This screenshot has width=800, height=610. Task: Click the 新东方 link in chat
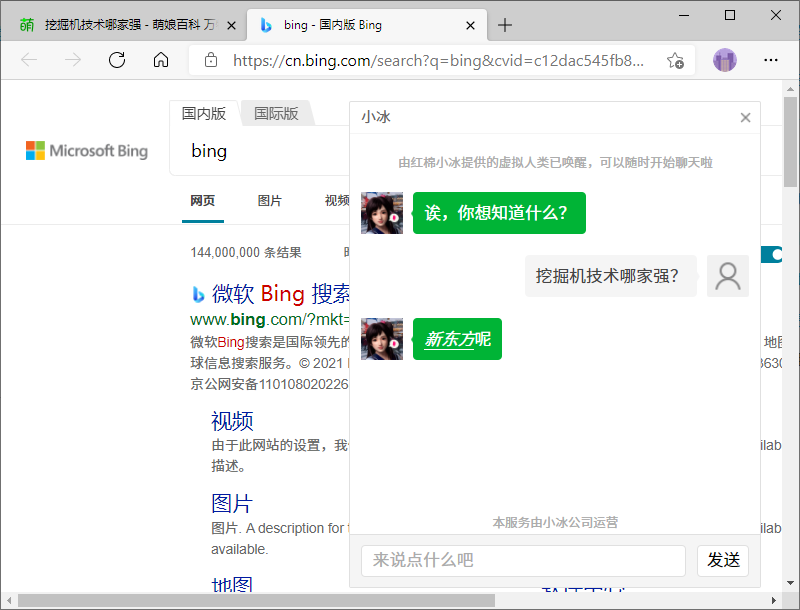pyautogui.click(x=450, y=339)
